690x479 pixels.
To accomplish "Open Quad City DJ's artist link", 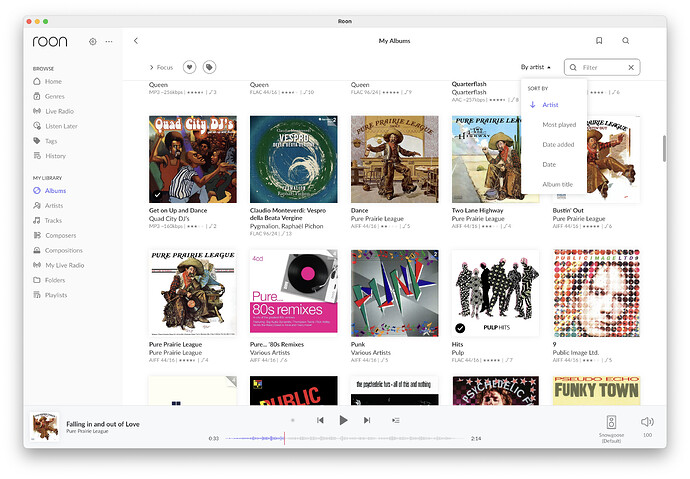I will point(169,219).
